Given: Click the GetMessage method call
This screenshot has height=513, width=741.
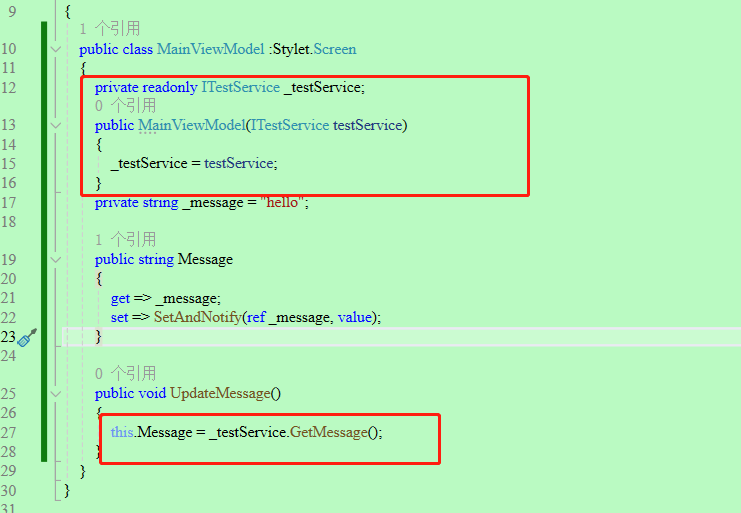Looking at the screenshot, I should (x=328, y=432).
